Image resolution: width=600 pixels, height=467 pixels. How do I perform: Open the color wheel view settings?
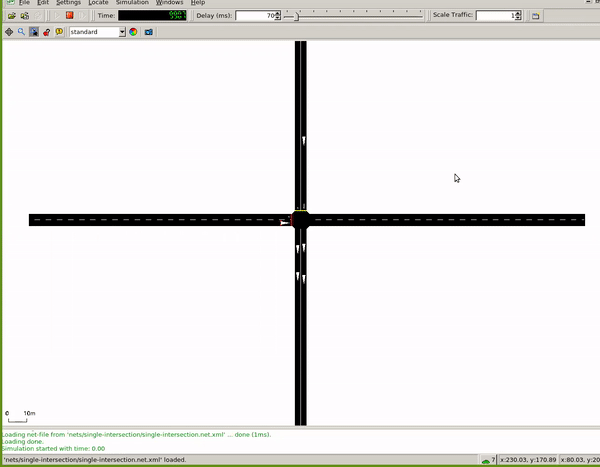(133, 32)
